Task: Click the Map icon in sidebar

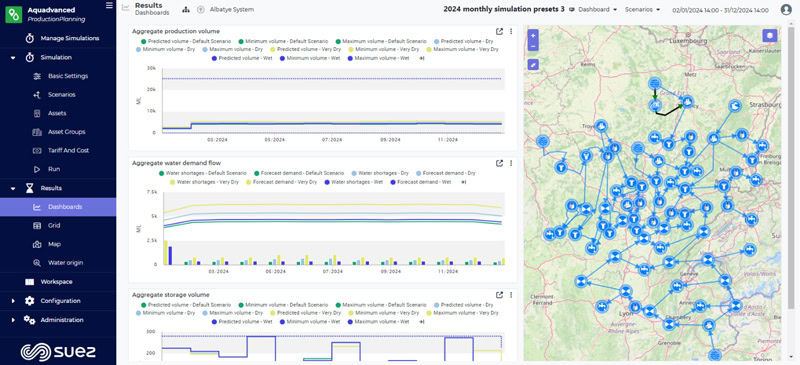Action: click(37, 245)
